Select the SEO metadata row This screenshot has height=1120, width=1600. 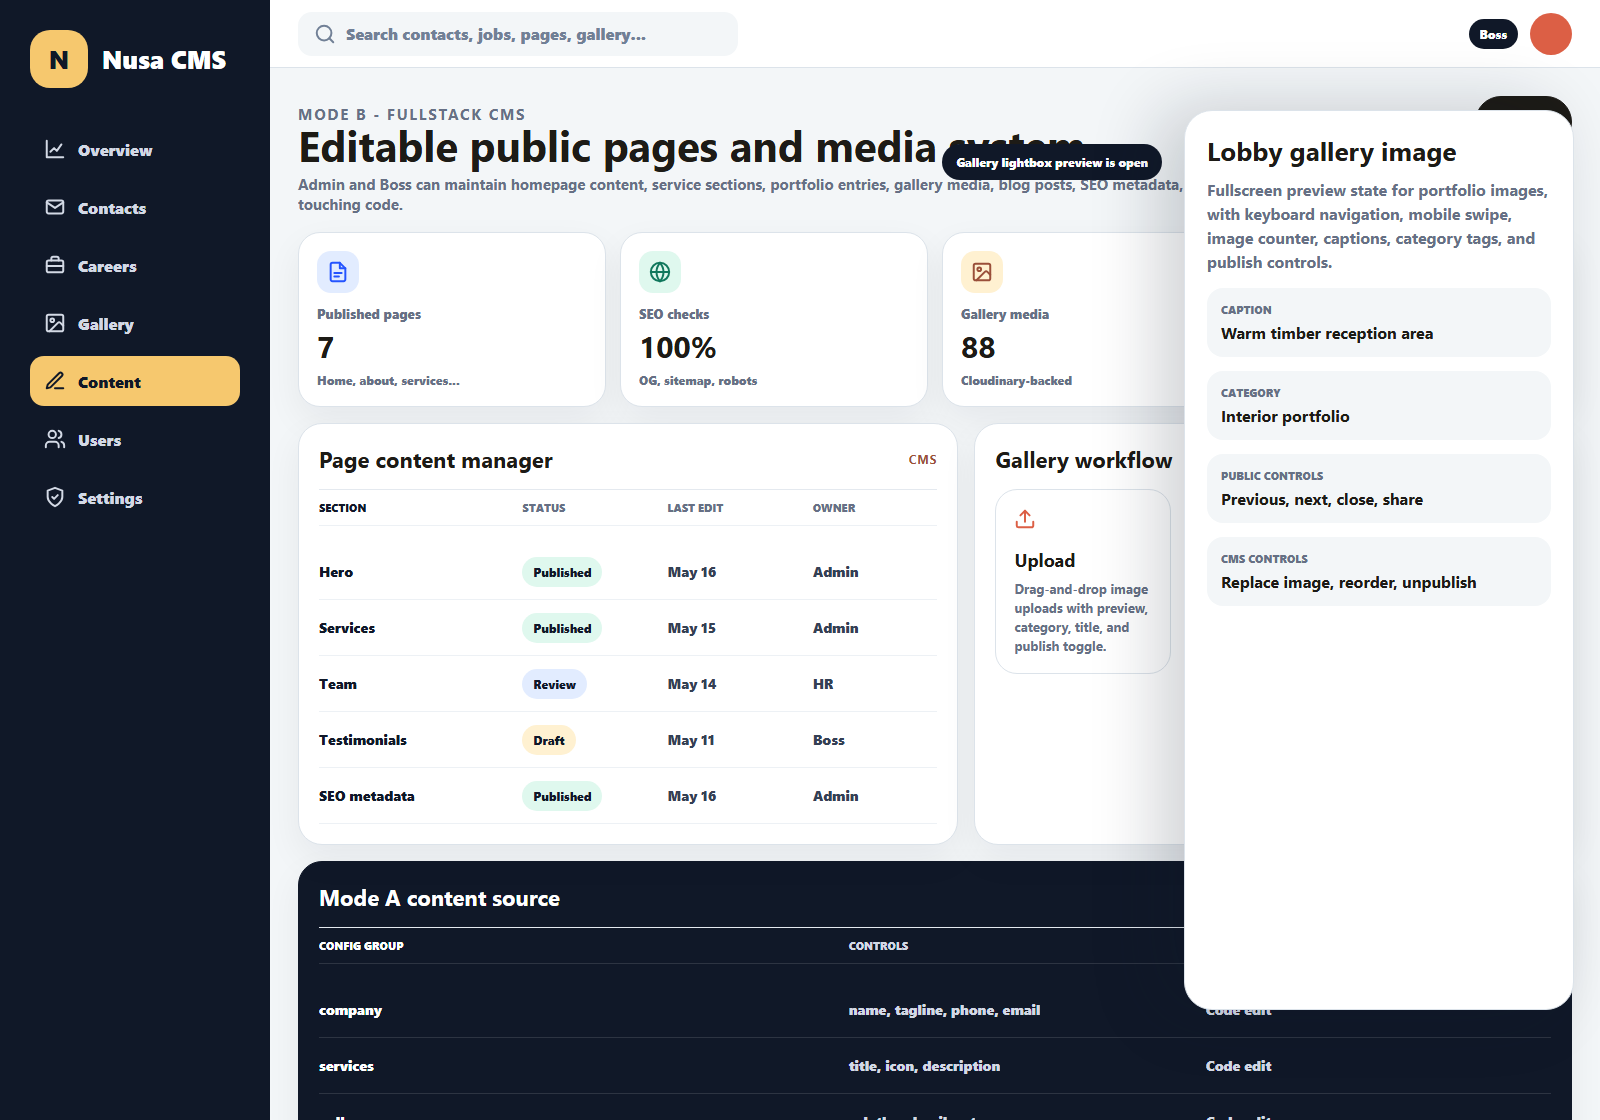point(627,796)
